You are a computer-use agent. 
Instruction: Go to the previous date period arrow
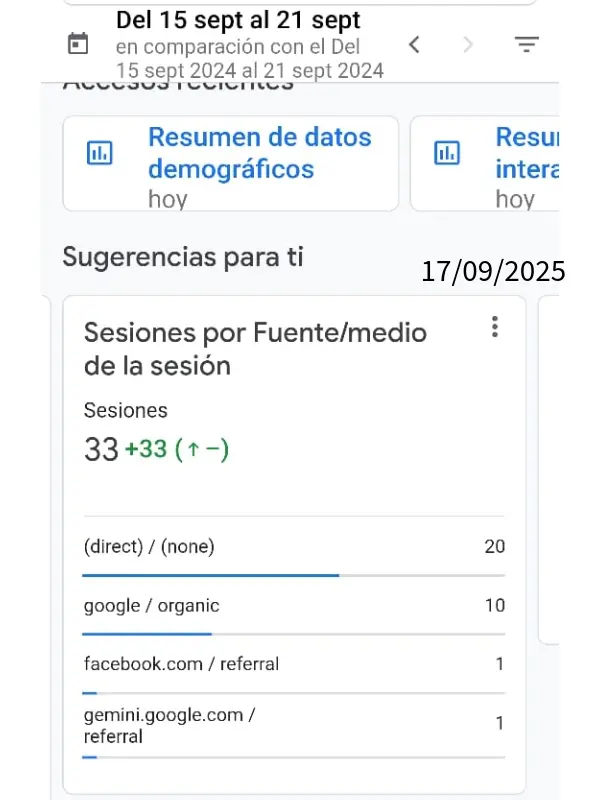414,44
